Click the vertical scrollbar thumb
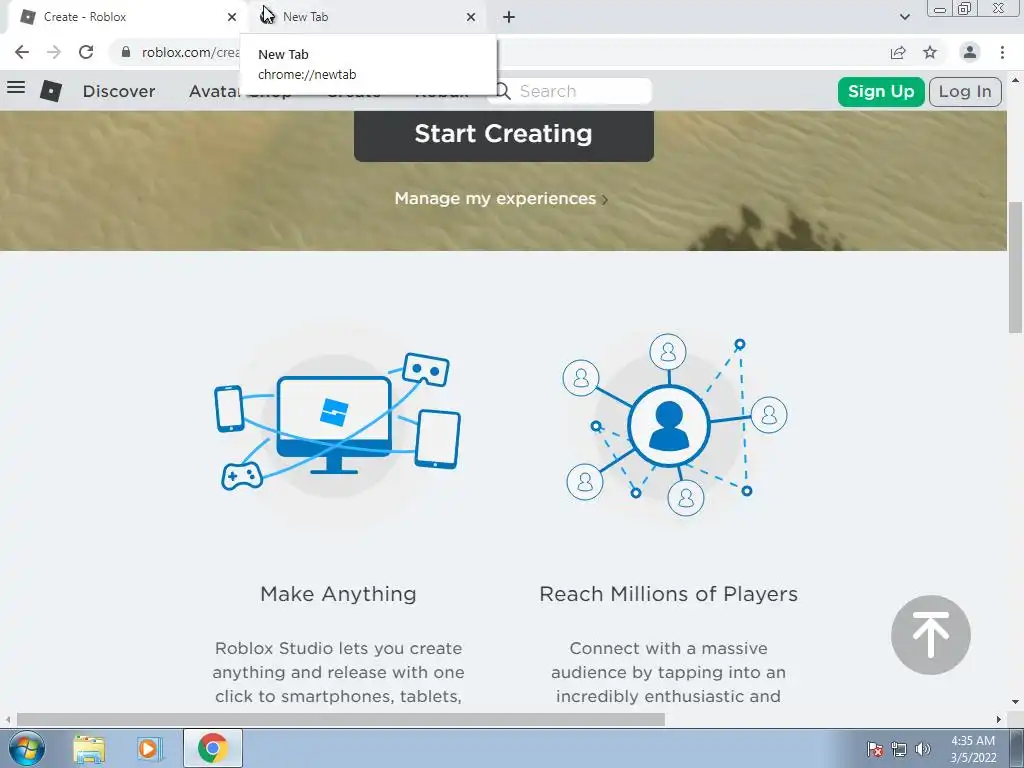 [1016, 268]
